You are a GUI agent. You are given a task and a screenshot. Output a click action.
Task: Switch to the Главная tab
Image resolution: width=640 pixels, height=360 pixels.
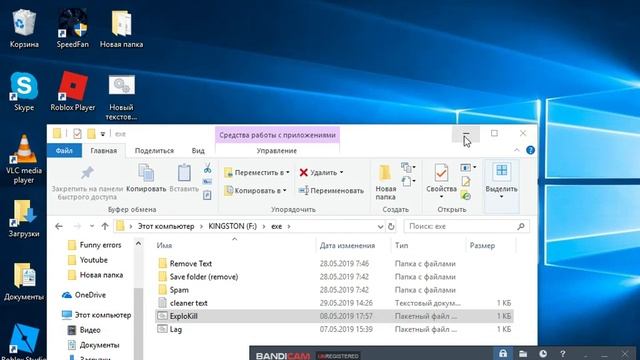pyautogui.click(x=104, y=151)
